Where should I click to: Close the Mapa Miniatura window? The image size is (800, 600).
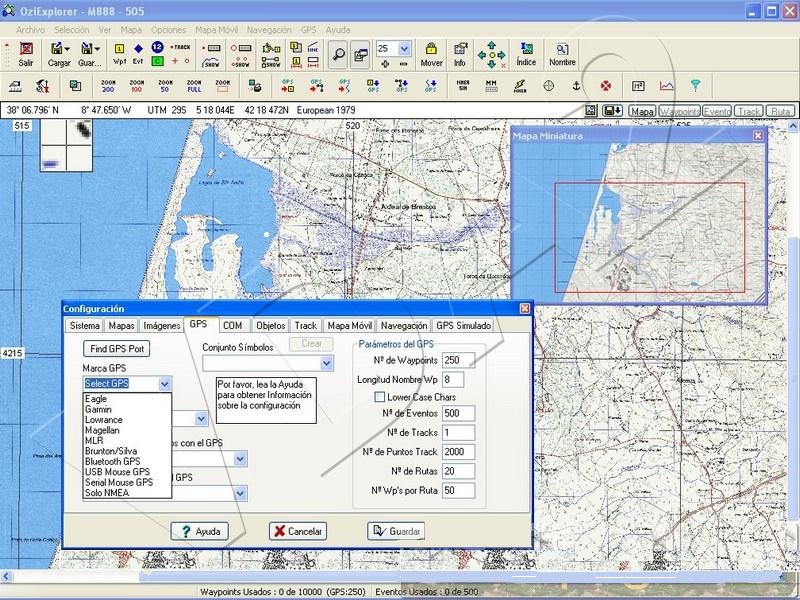pyautogui.click(x=758, y=135)
